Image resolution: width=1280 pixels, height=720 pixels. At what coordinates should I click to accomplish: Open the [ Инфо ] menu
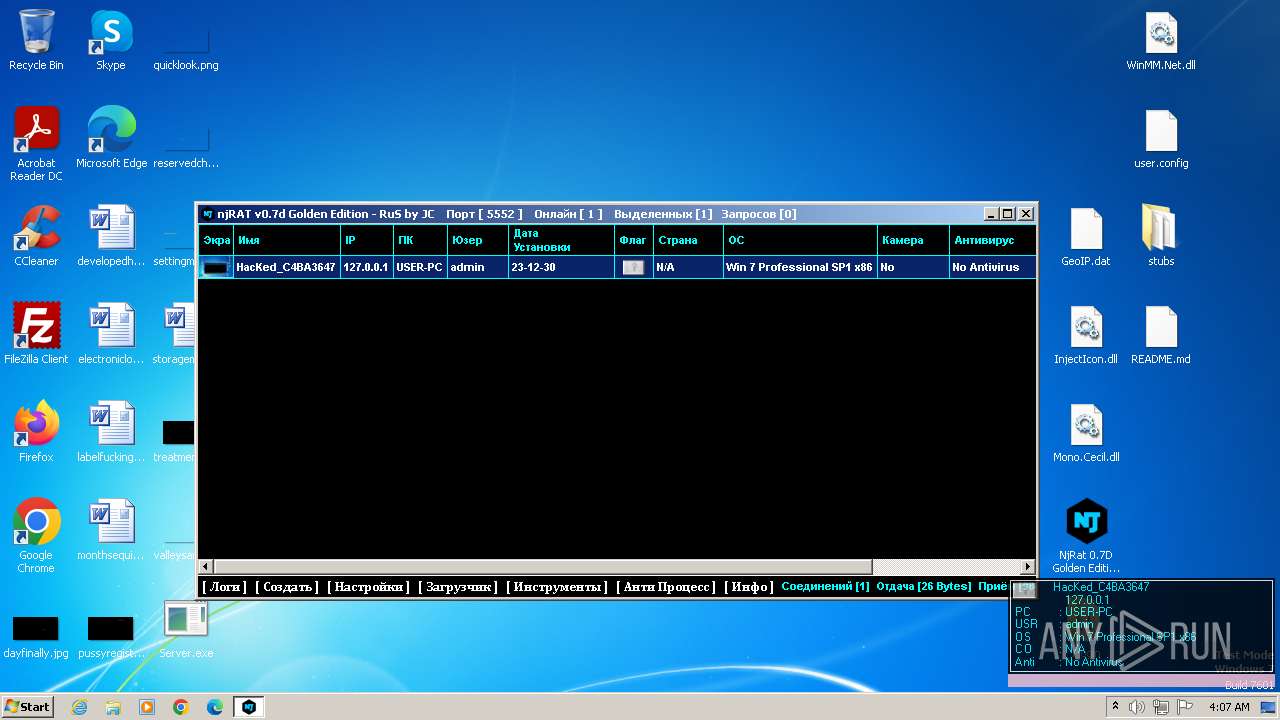749,587
